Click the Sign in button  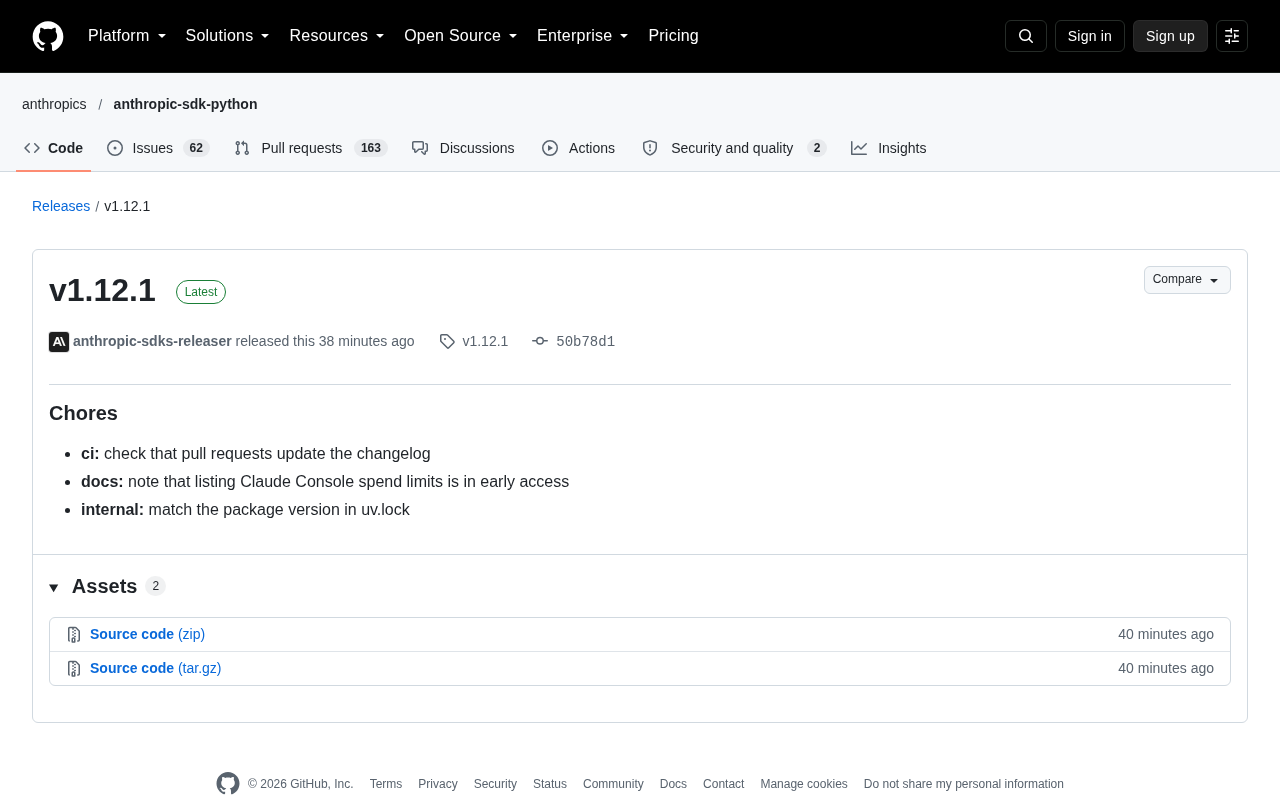(1090, 36)
